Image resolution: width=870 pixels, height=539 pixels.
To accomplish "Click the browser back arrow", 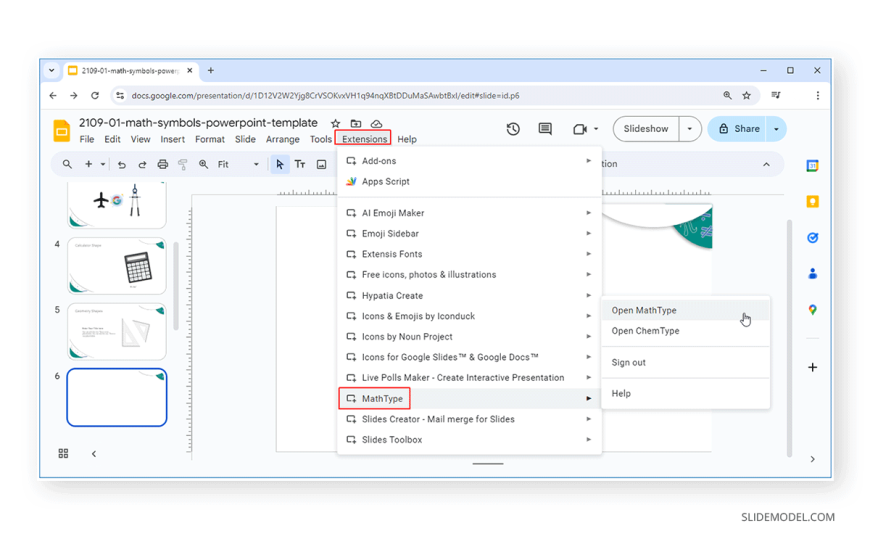I will point(53,95).
